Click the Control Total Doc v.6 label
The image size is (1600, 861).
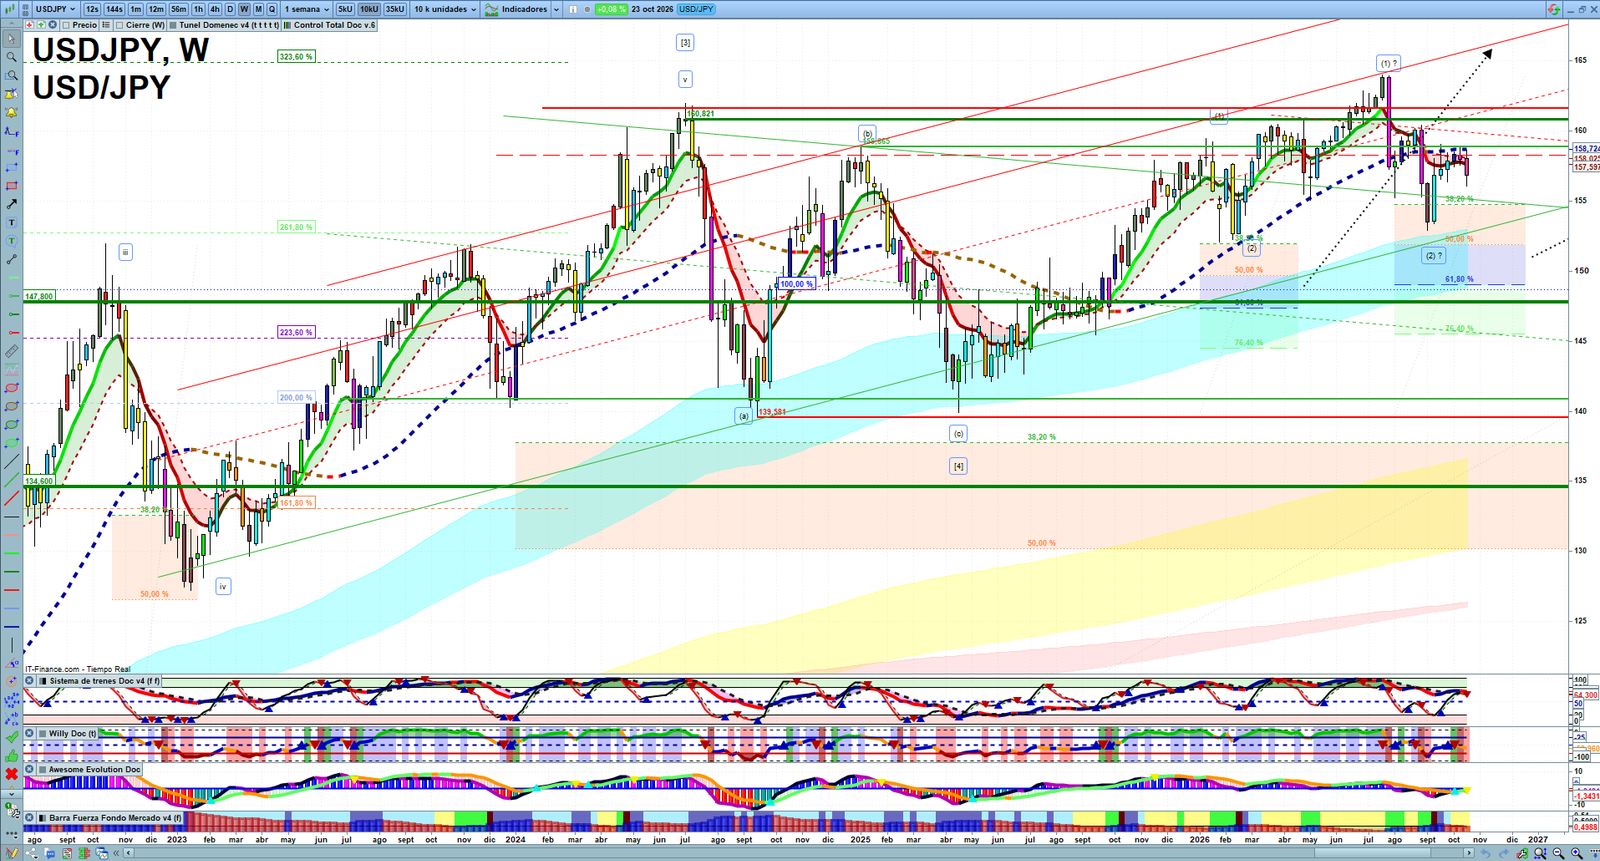(330, 25)
